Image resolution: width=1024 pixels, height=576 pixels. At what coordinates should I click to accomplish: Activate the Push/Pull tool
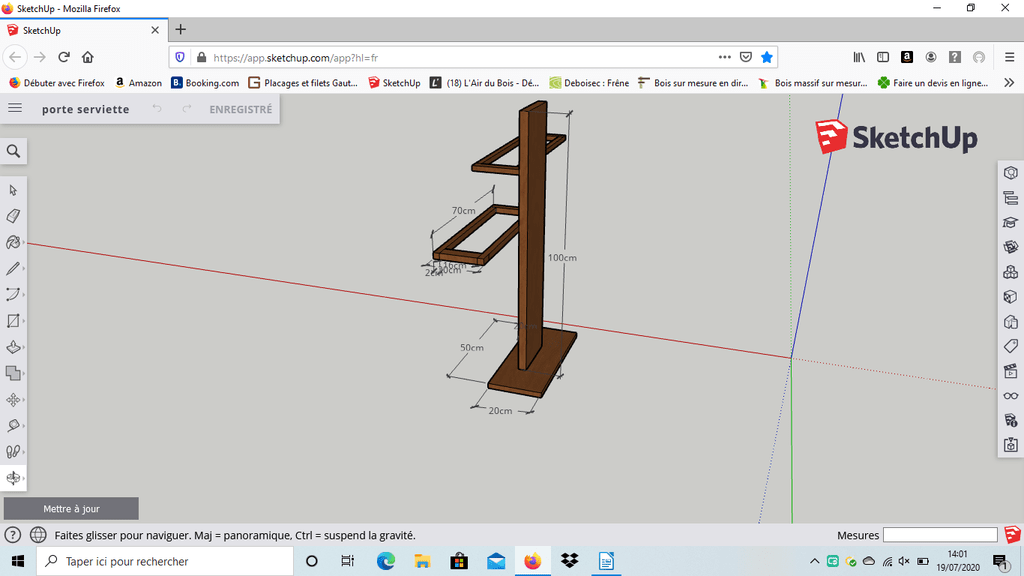point(13,347)
